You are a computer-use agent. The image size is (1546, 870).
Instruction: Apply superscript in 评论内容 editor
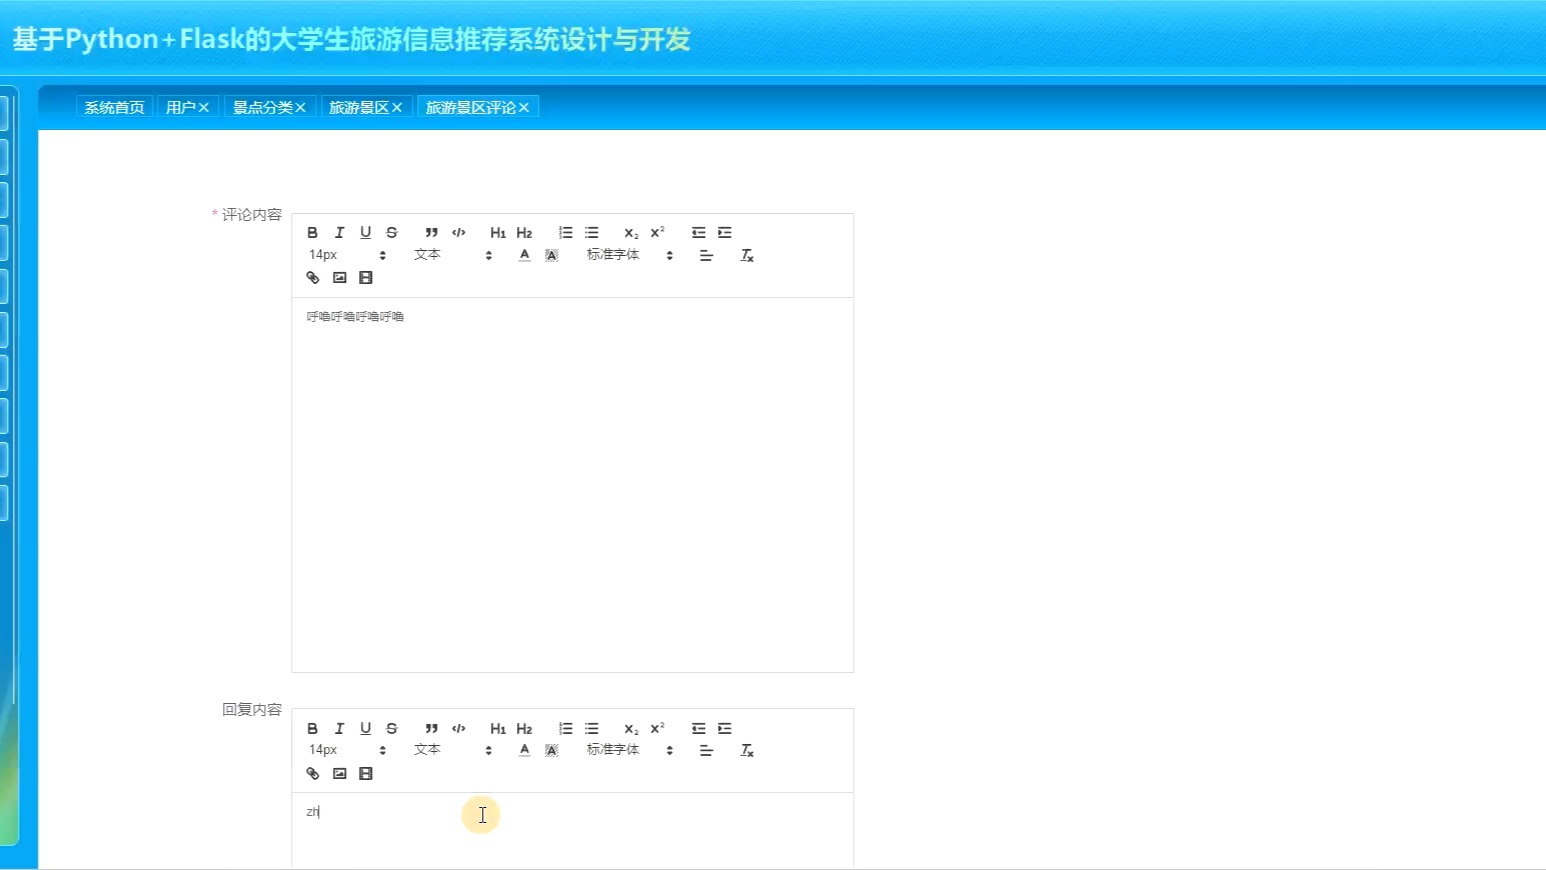pos(657,233)
